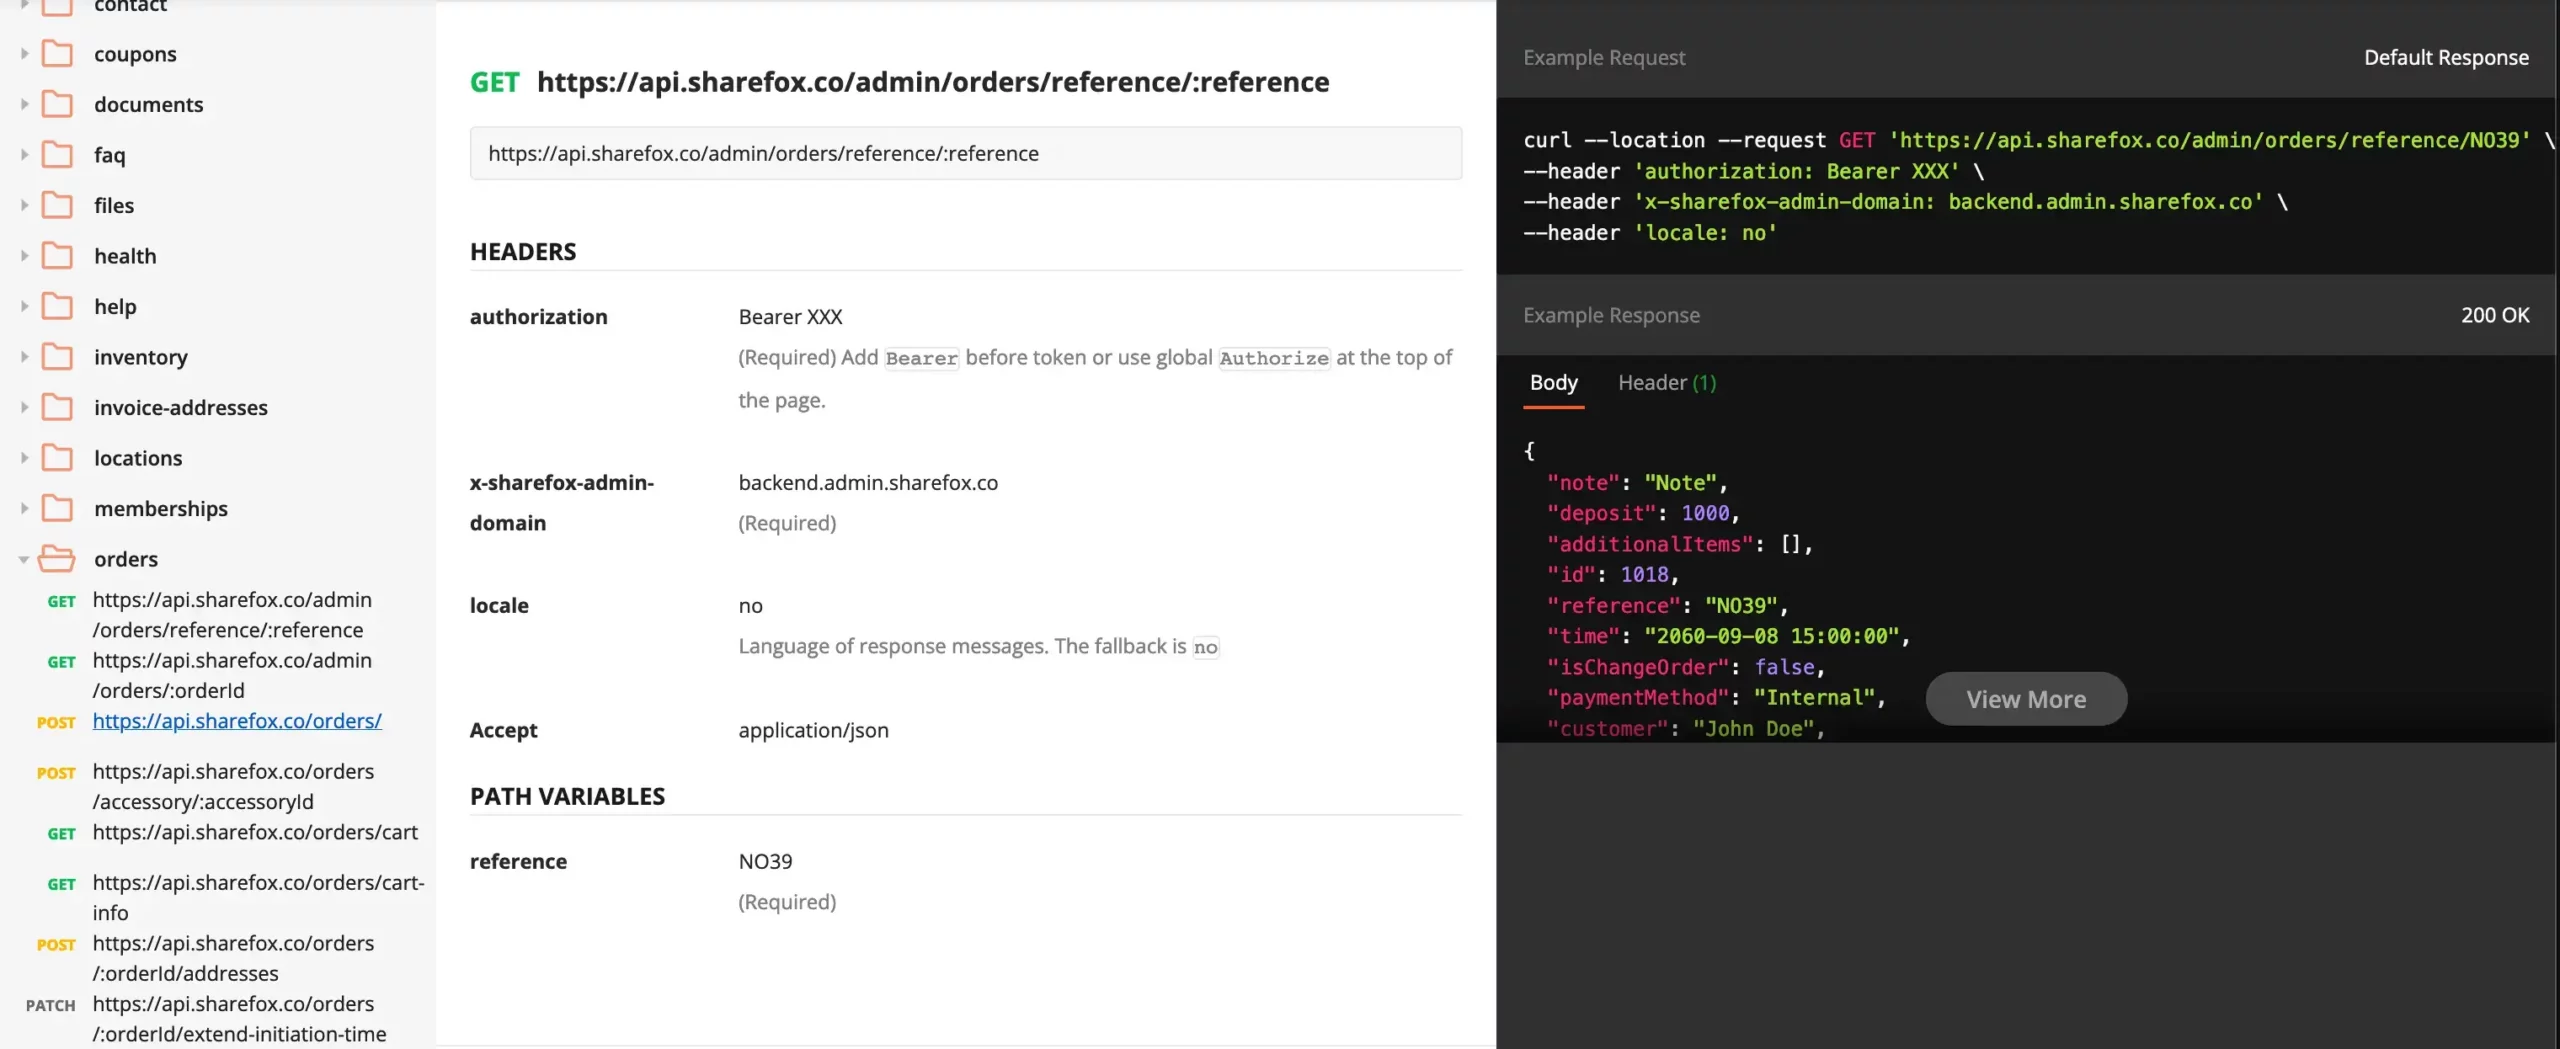Expand the coupons folder arrow
2560x1049 pixels.
click(24, 54)
